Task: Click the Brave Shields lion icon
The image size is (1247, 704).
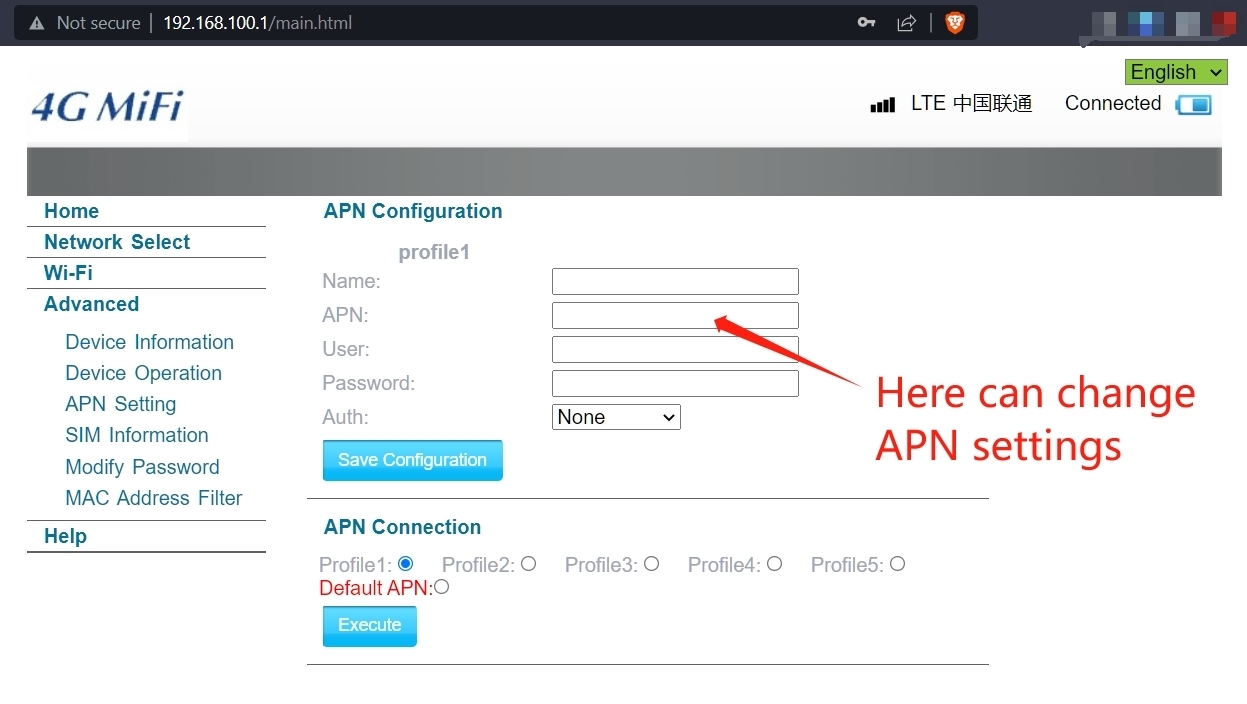Action: click(x=955, y=23)
